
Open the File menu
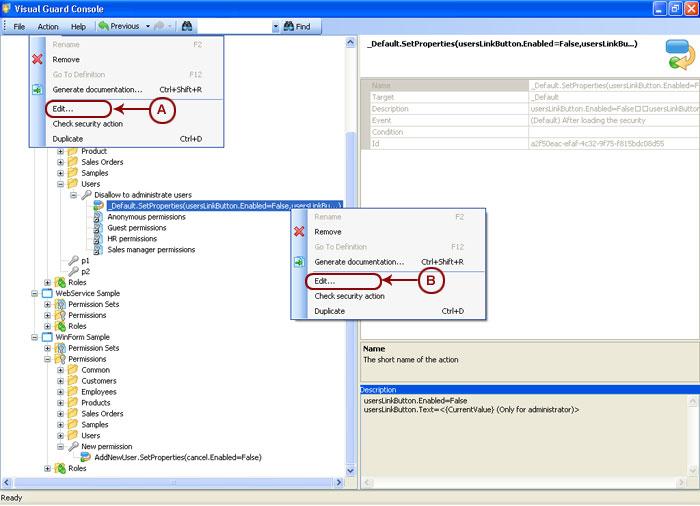pos(19,26)
